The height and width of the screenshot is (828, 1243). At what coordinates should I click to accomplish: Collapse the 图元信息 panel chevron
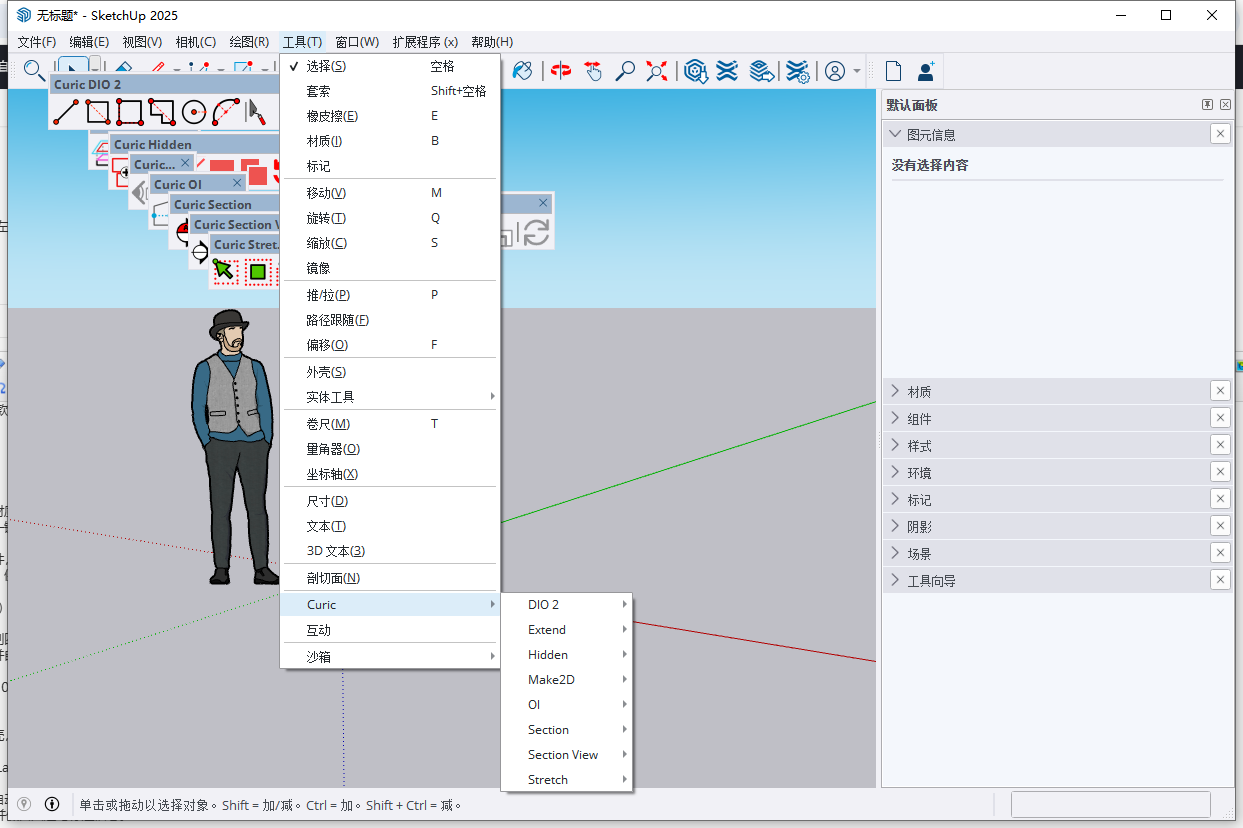coord(895,134)
